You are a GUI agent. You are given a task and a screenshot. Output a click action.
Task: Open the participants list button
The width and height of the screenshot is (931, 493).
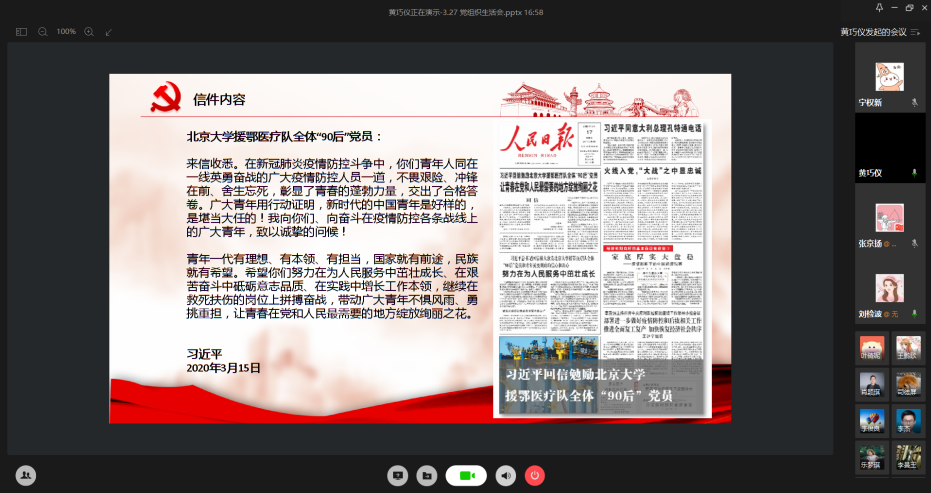coord(26,475)
